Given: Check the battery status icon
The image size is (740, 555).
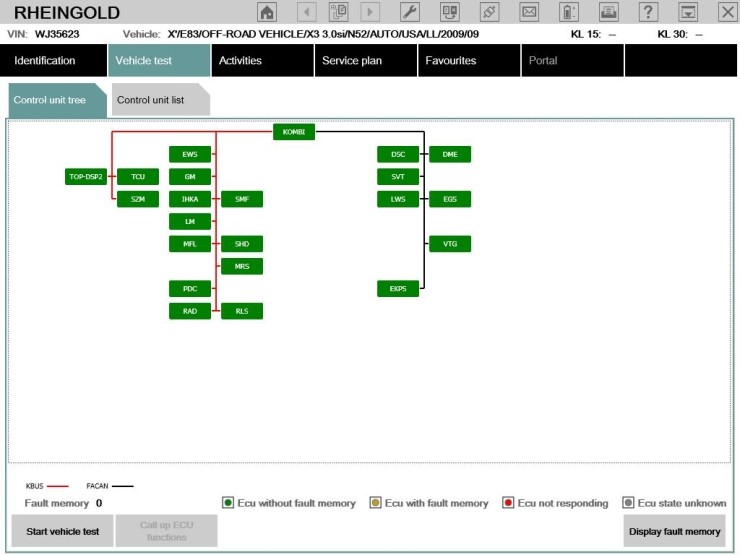Looking at the screenshot, I should coord(569,12).
